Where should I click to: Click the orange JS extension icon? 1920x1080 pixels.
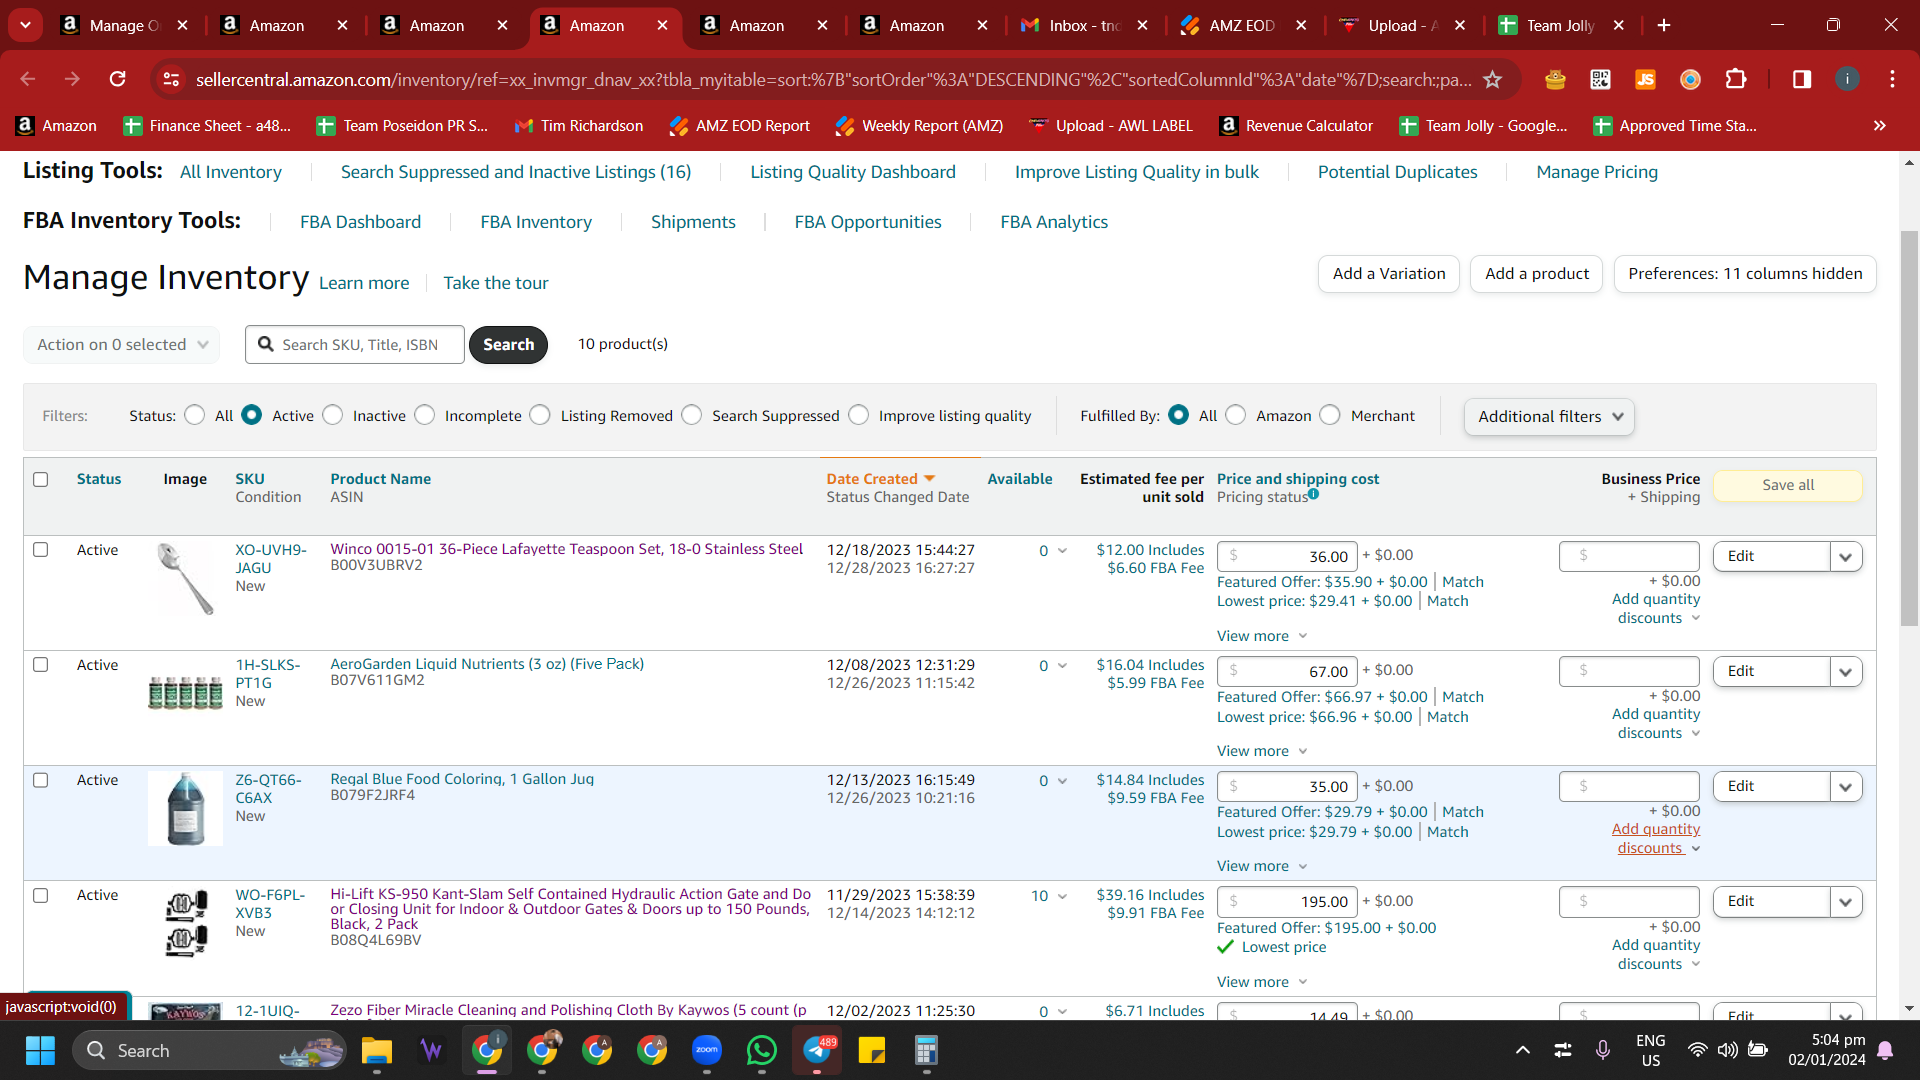coord(1645,79)
